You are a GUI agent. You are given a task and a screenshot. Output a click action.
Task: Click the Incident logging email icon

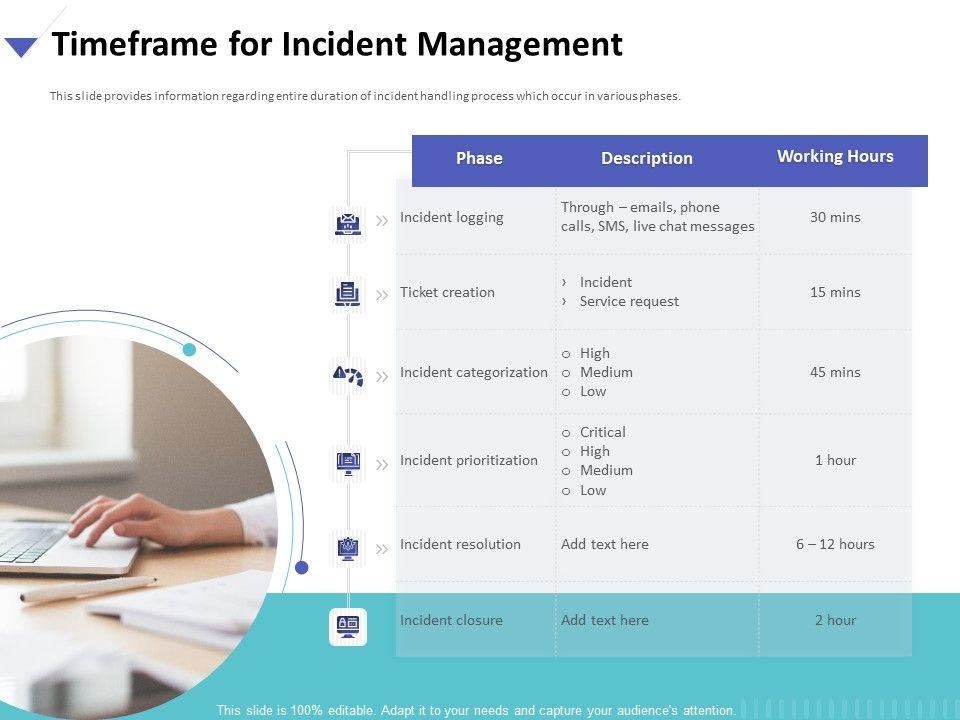(348, 224)
